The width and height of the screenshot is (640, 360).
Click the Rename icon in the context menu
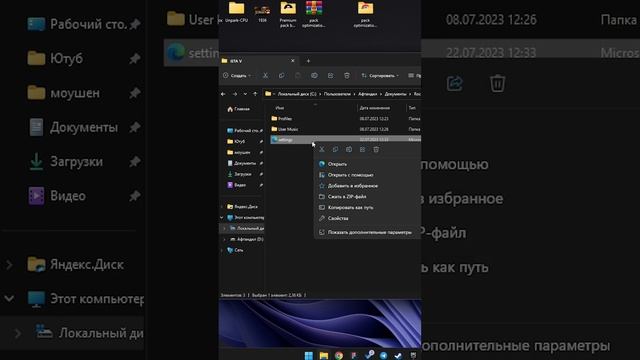349,149
